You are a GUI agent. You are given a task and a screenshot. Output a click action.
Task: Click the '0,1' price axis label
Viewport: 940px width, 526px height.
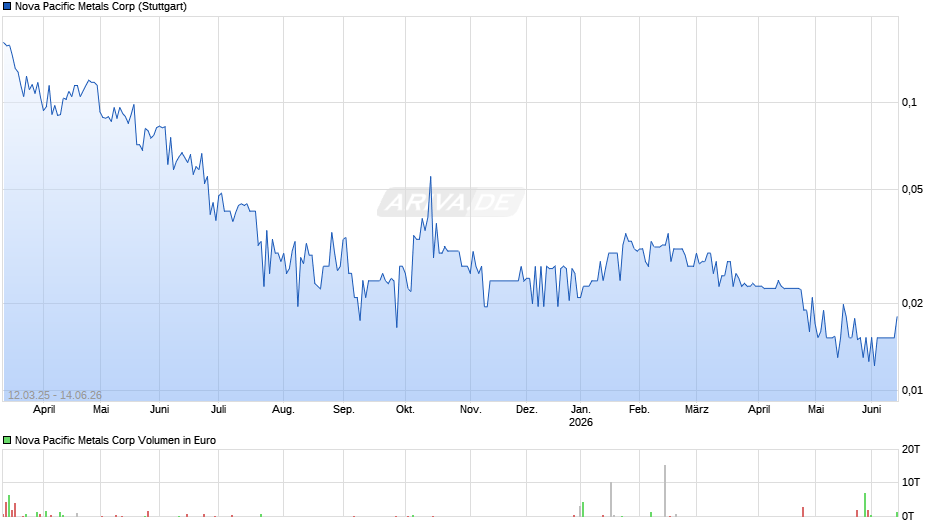tap(909, 103)
